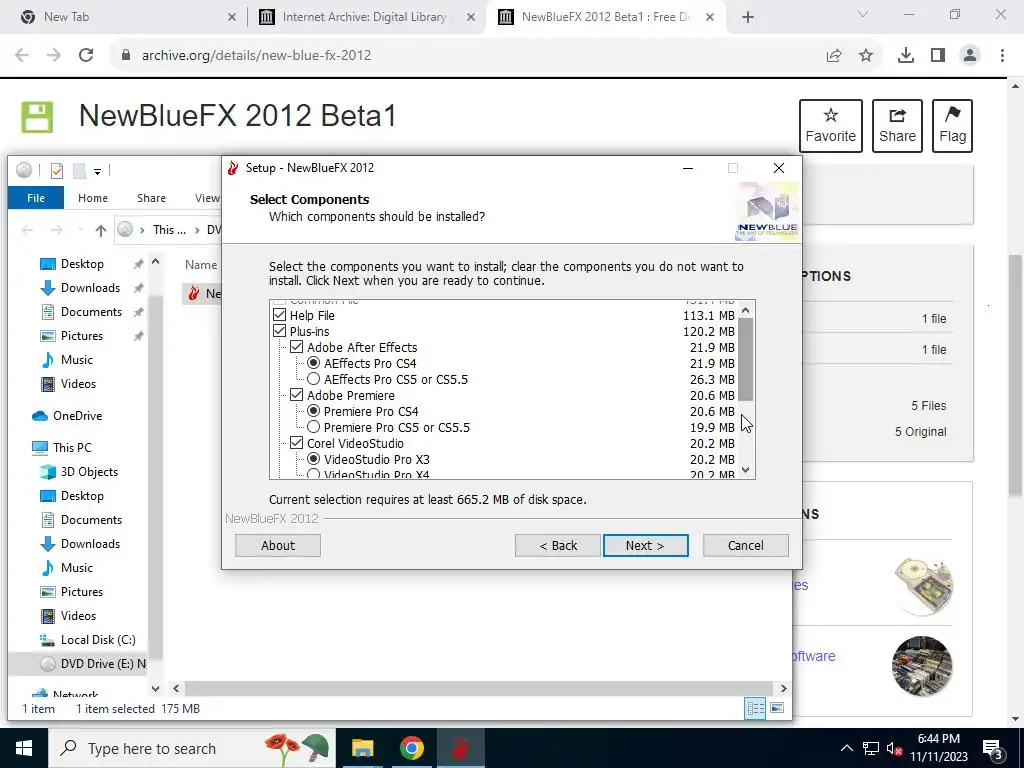Image resolution: width=1024 pixels, height=768 pixels.
Task: Click Videos icon under This PC
Action: point(48,616)
